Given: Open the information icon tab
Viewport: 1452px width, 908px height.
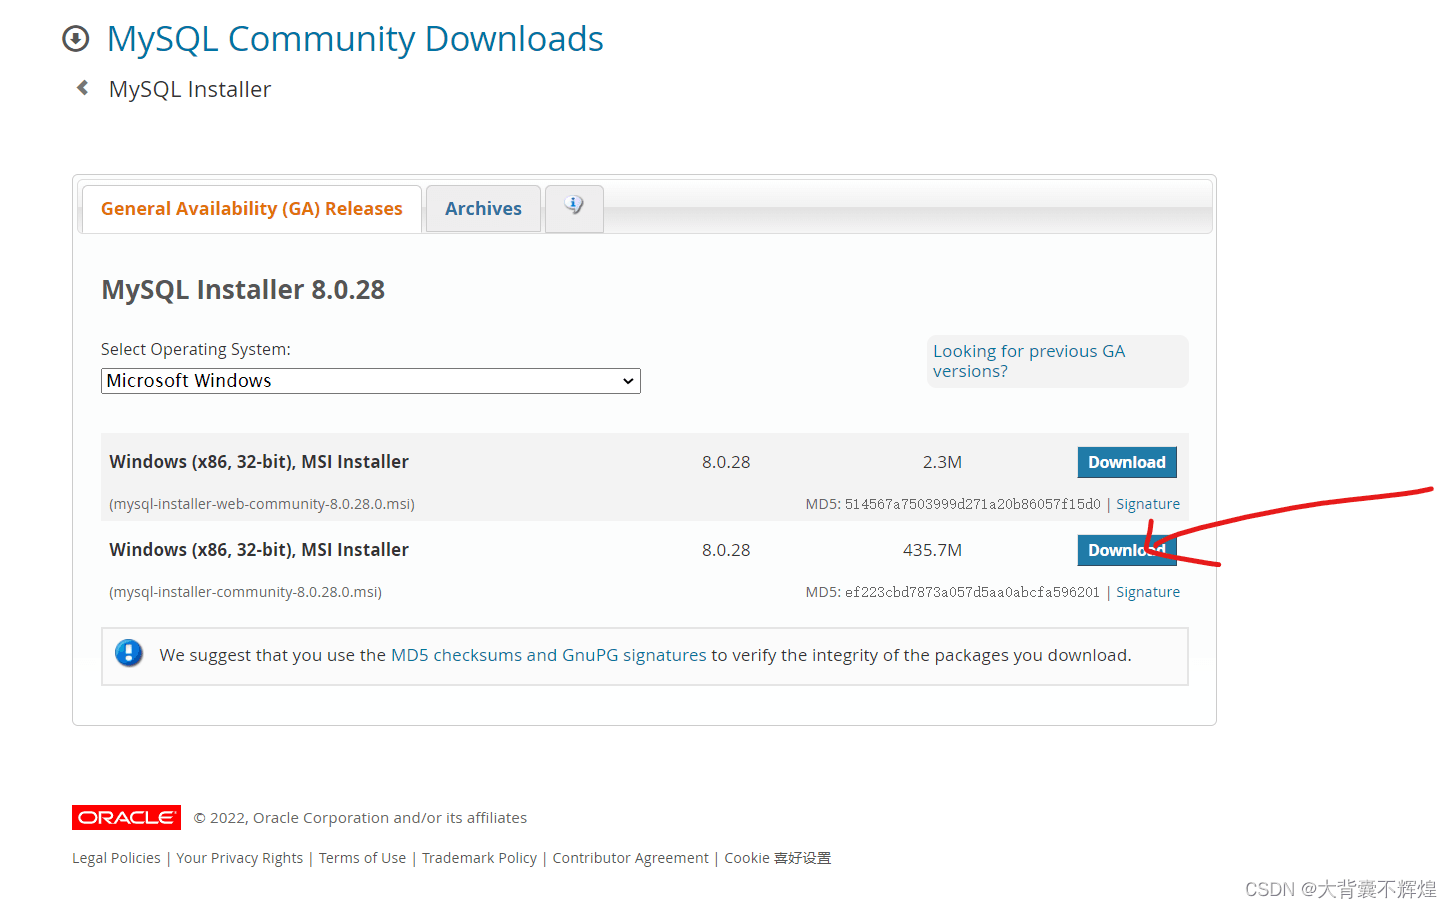Looking at the screenshot, I should pyautogui.click(x=573, y=207).
